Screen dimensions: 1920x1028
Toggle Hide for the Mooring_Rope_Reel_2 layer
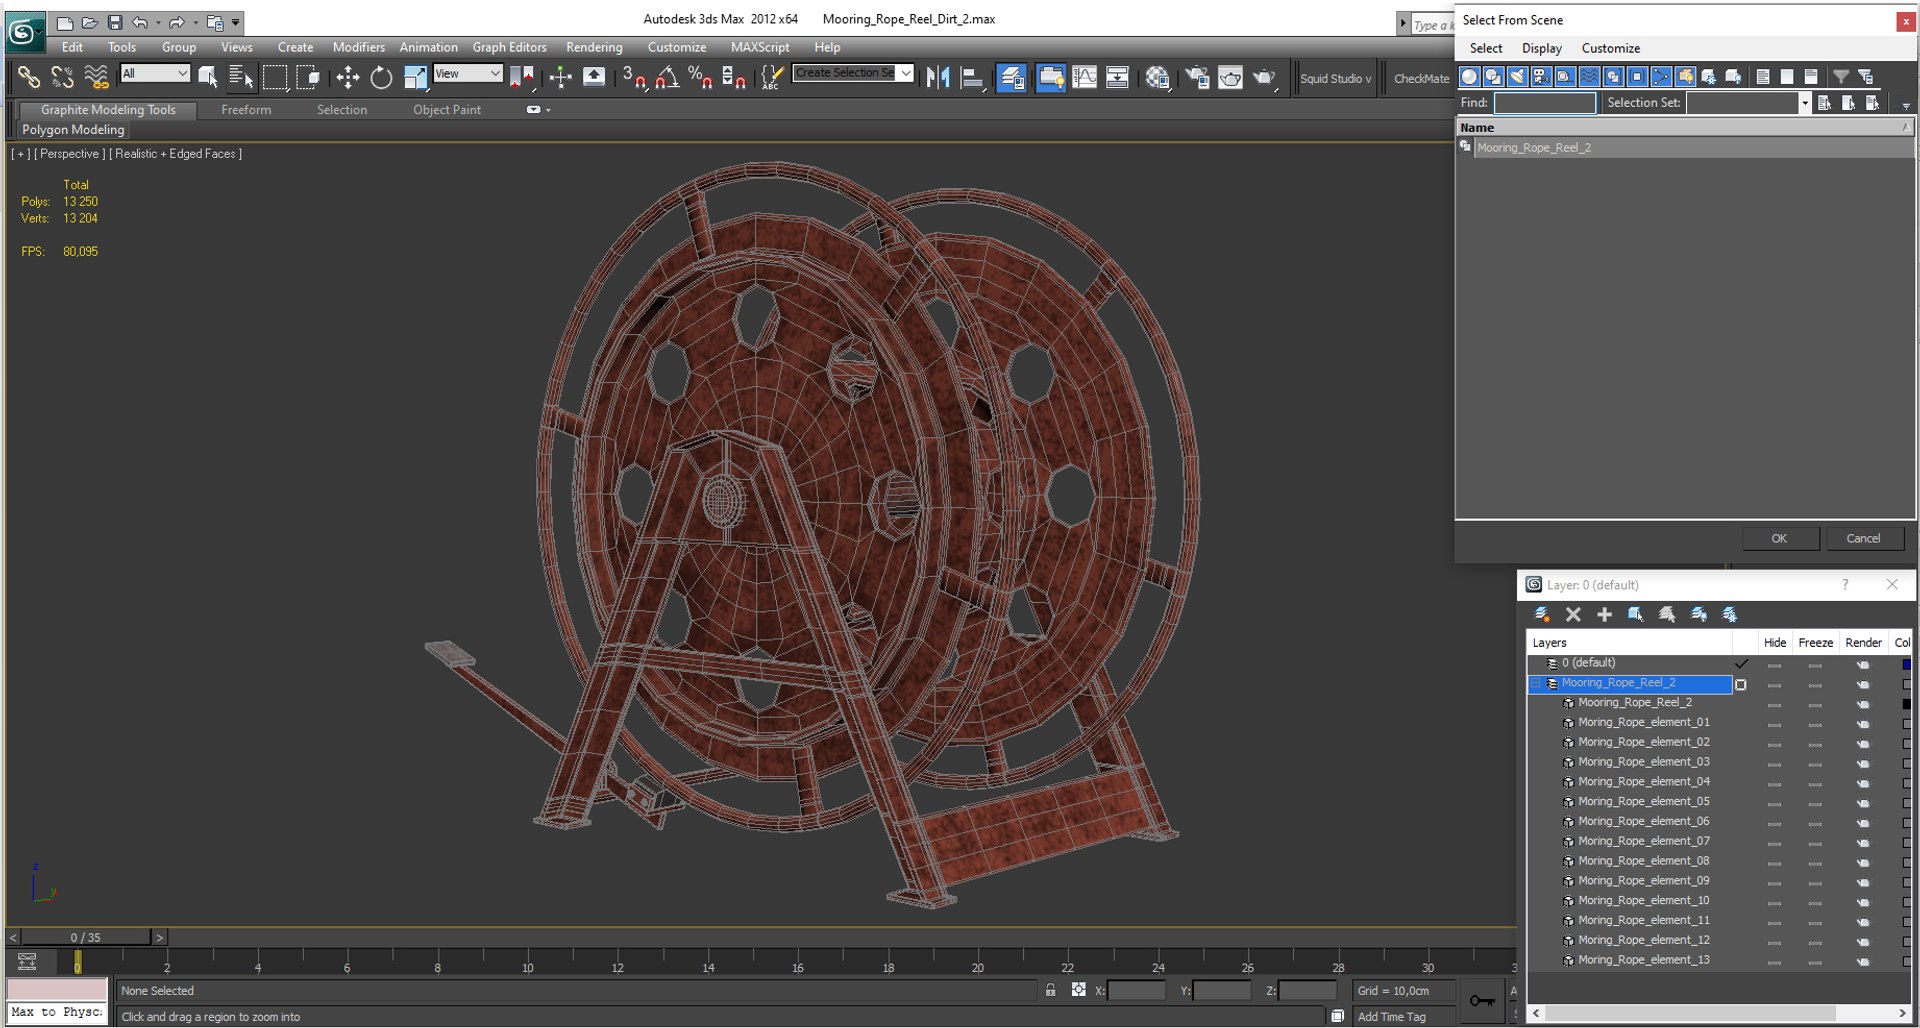pyautogui.click(x=1774, y=684)
